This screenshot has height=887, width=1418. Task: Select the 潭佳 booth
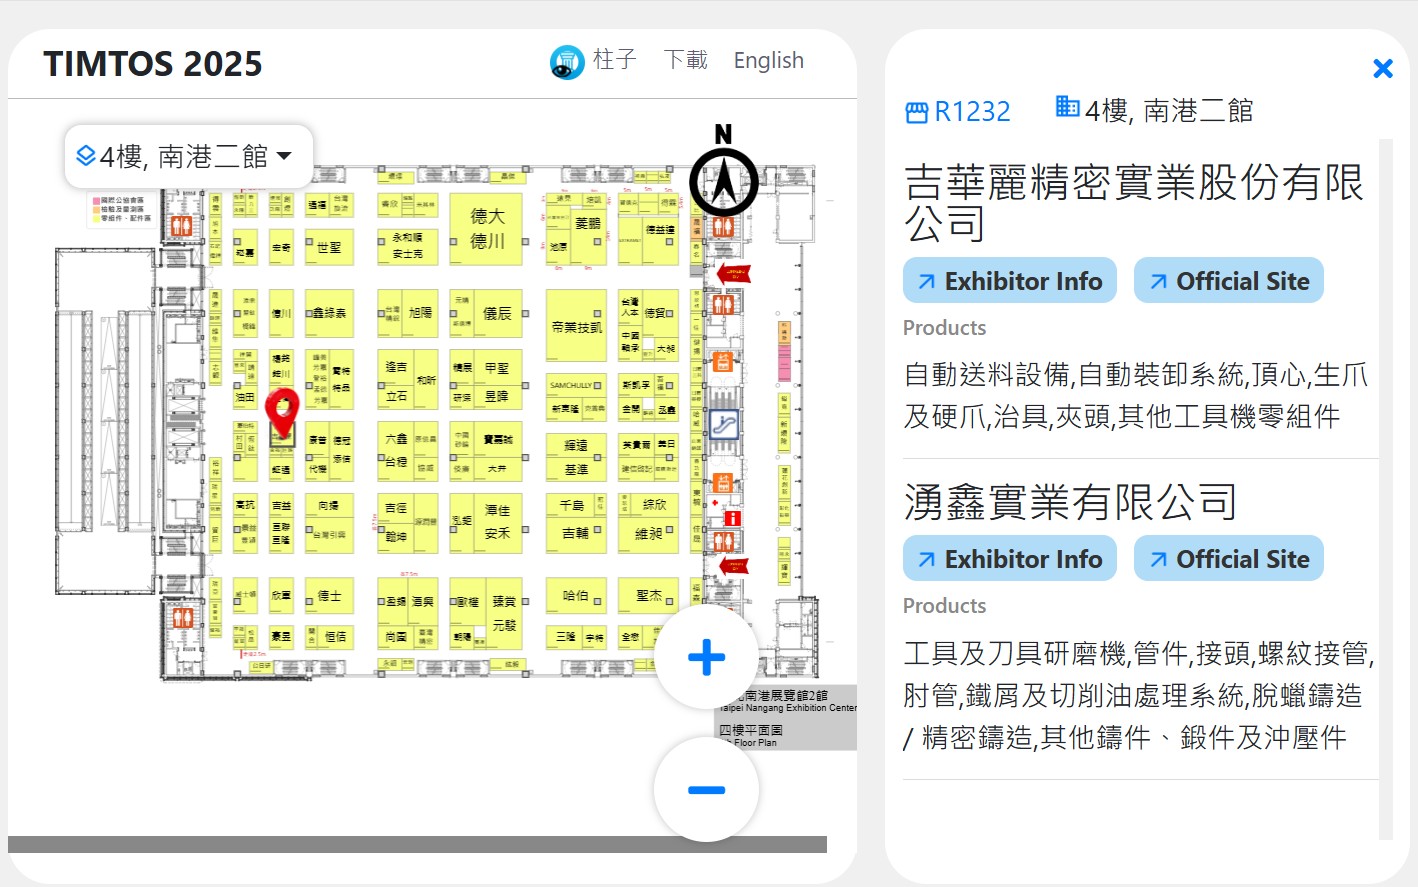click(497, 510)
